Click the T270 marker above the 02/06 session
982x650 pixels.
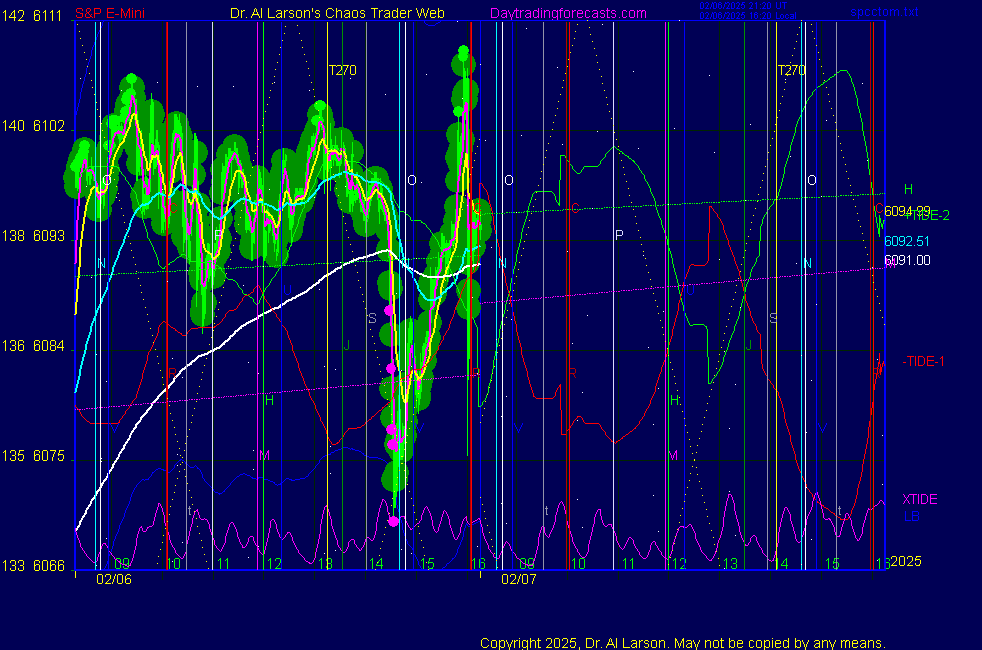[x=343, y=70]
